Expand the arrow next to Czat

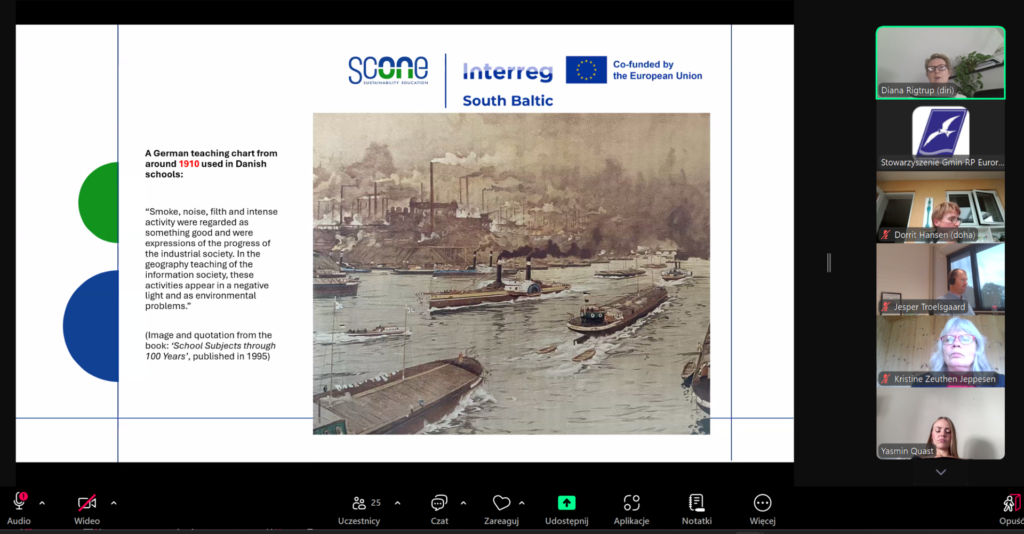pyautogui.click(x=462, y=502)
